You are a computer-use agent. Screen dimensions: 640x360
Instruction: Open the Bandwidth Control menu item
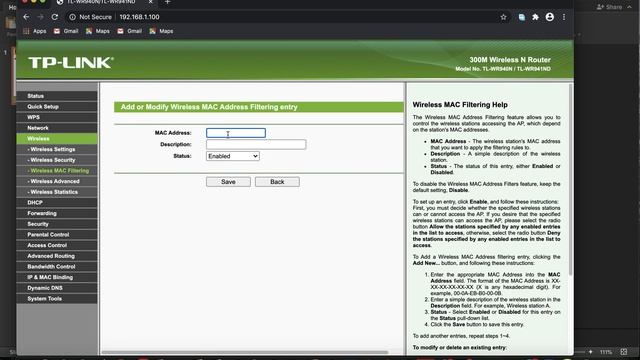tap(57, 267)
